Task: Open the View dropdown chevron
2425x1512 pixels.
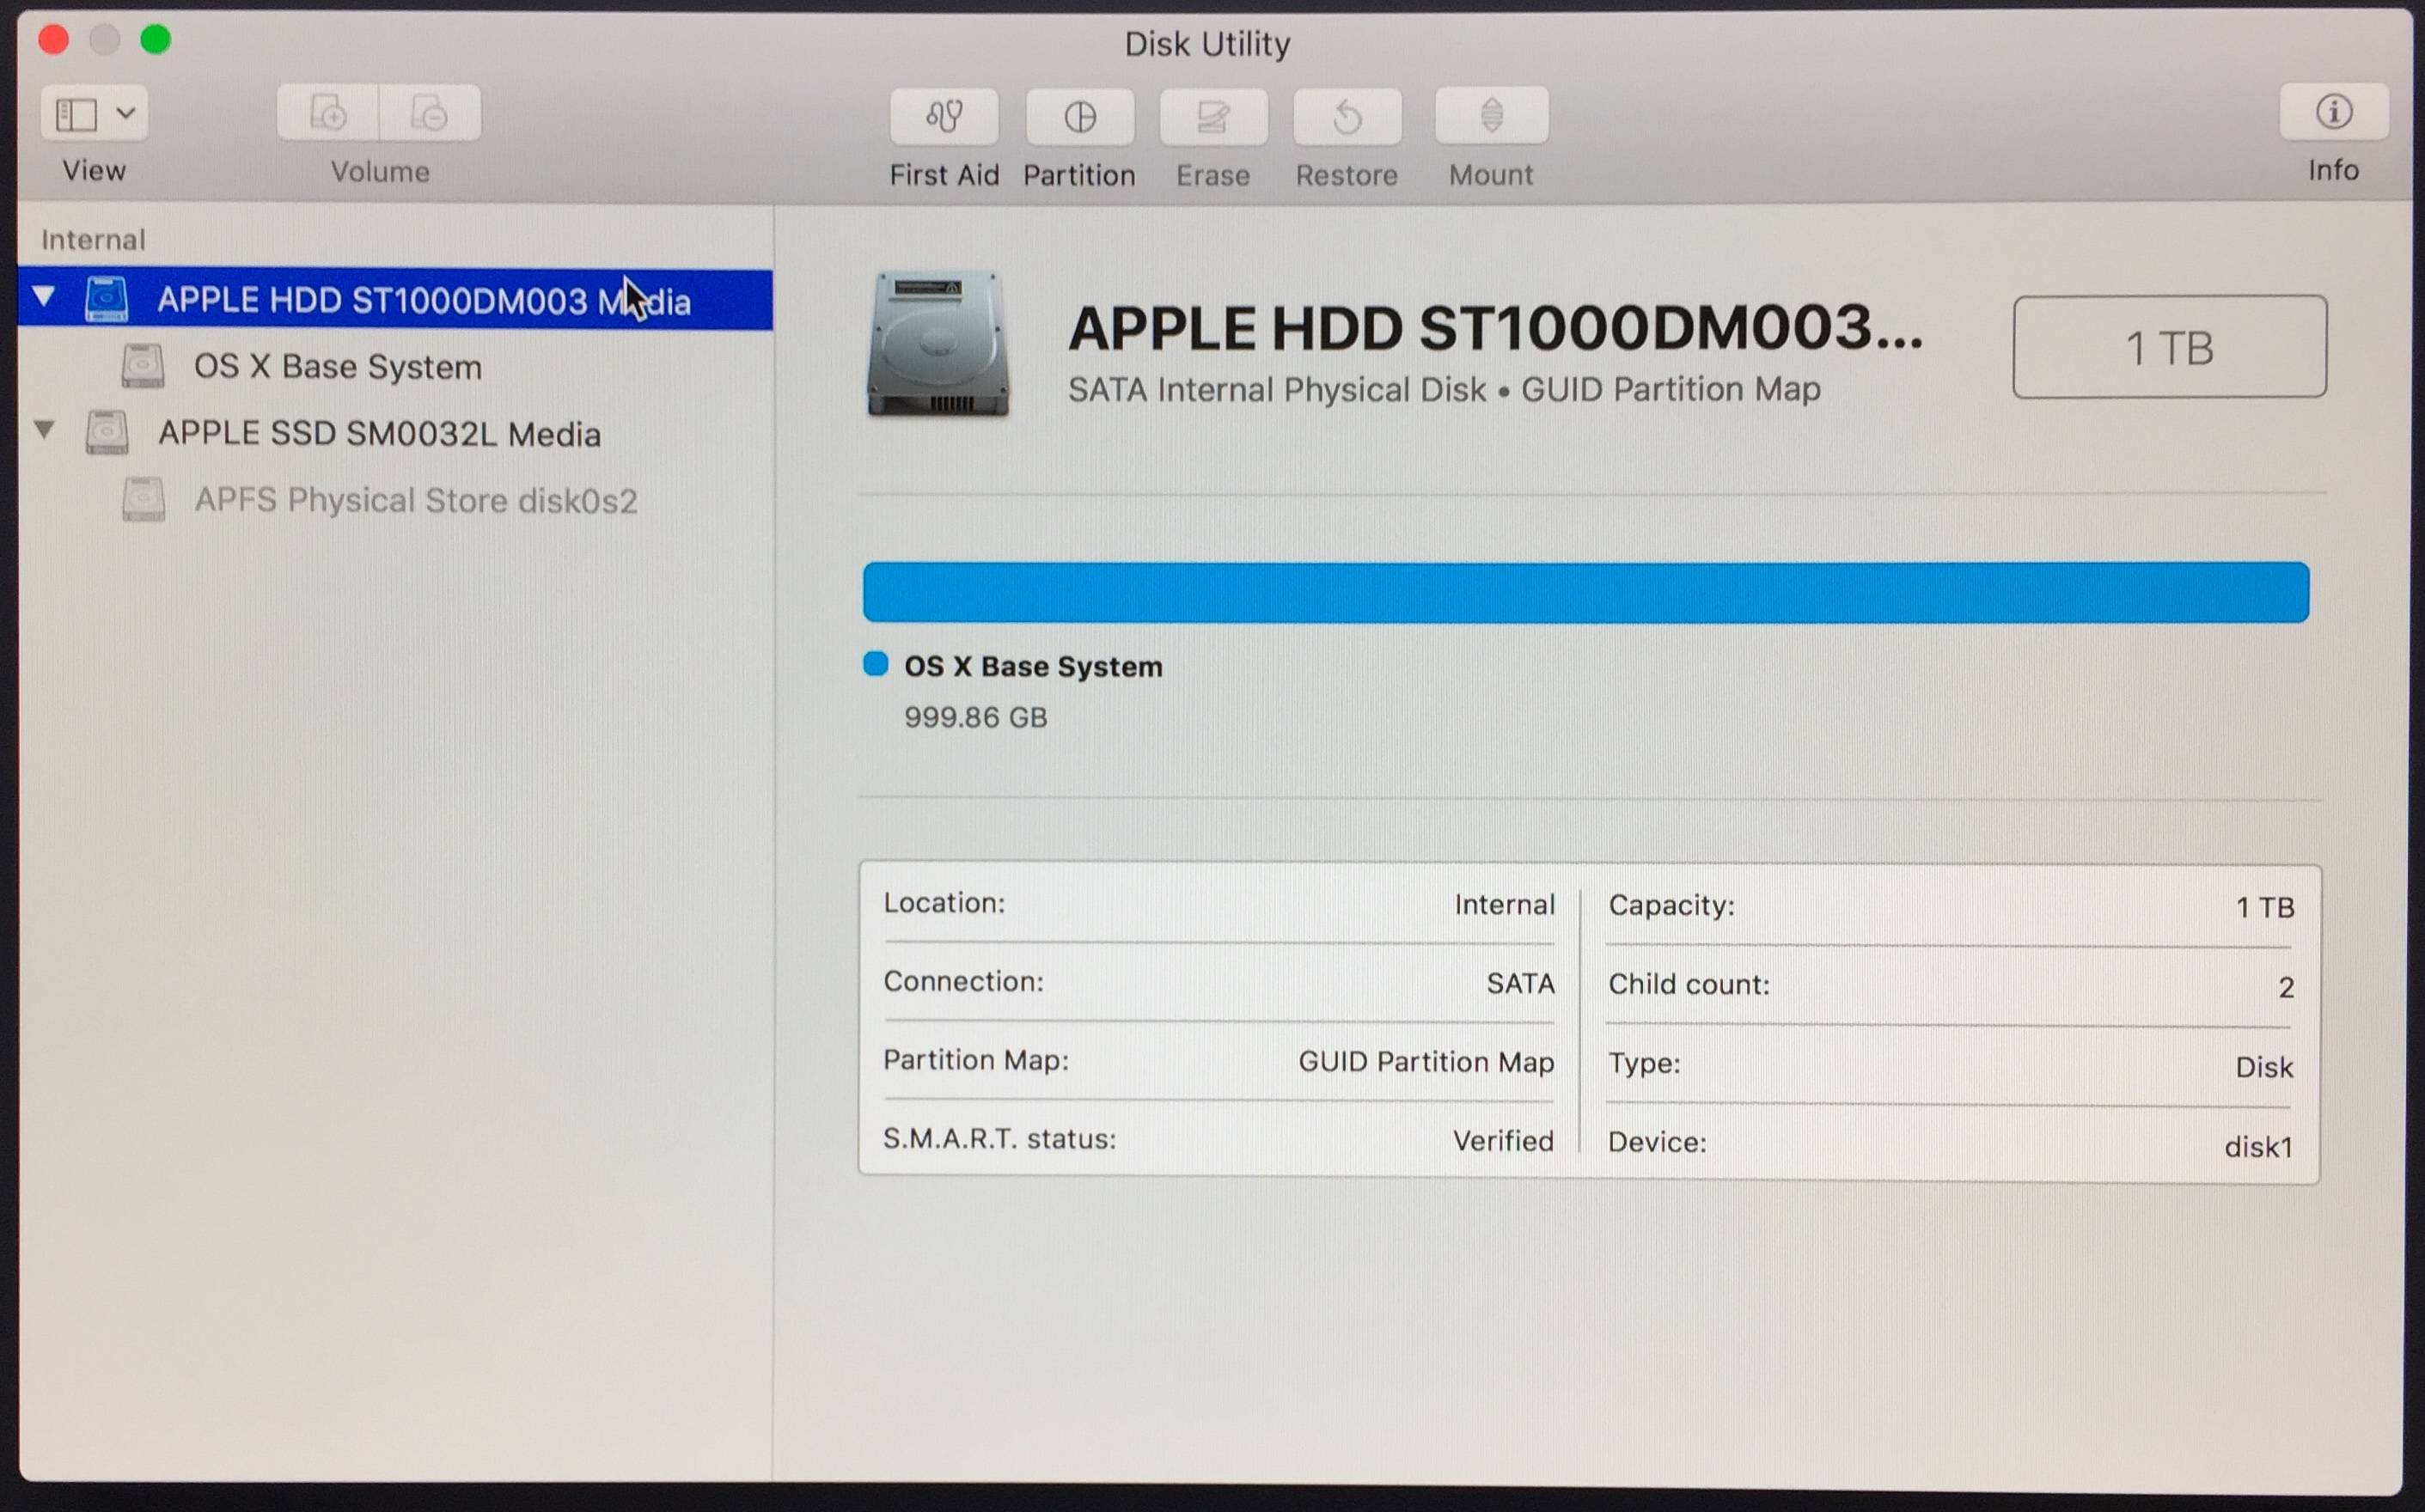Action: (126, 113)
